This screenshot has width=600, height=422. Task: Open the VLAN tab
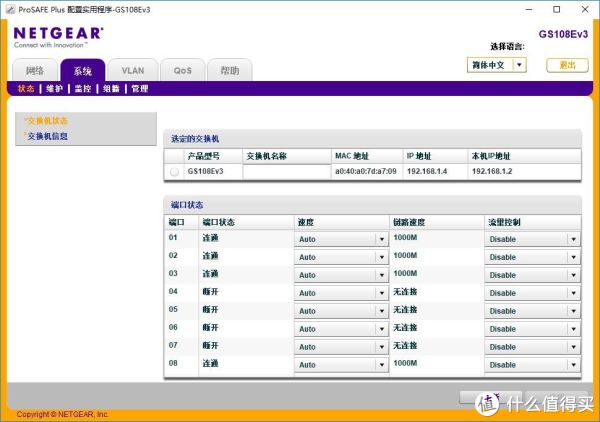133,70
